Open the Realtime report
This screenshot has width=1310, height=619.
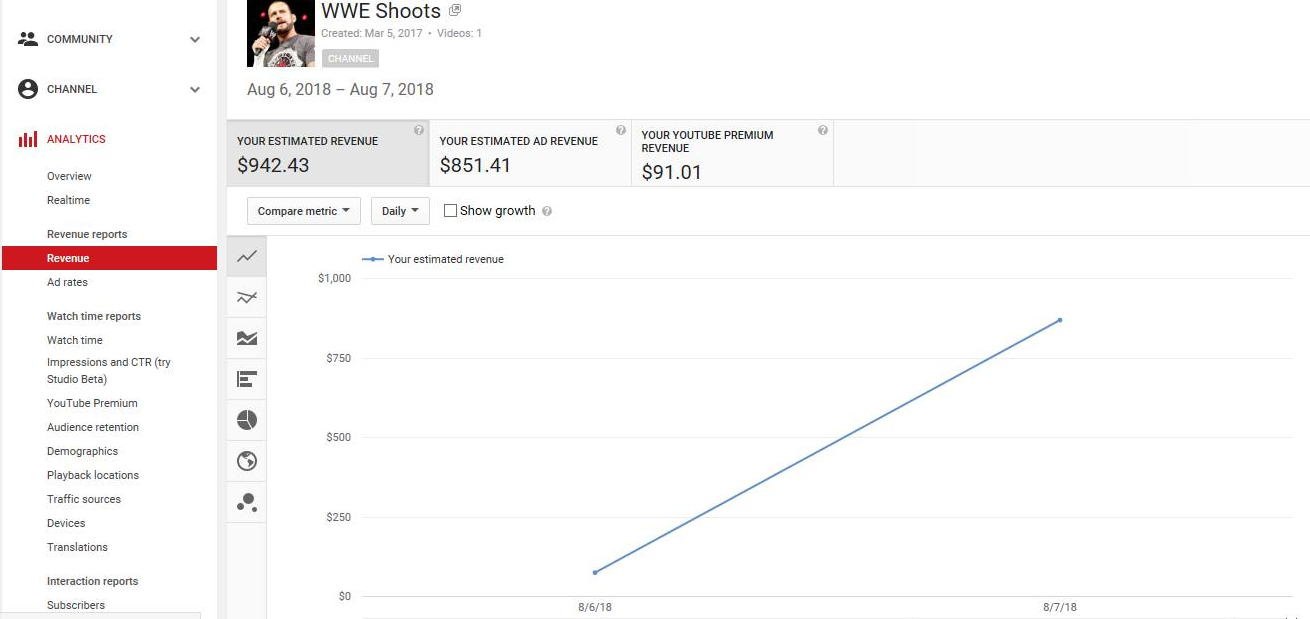[x=68, y=200]
